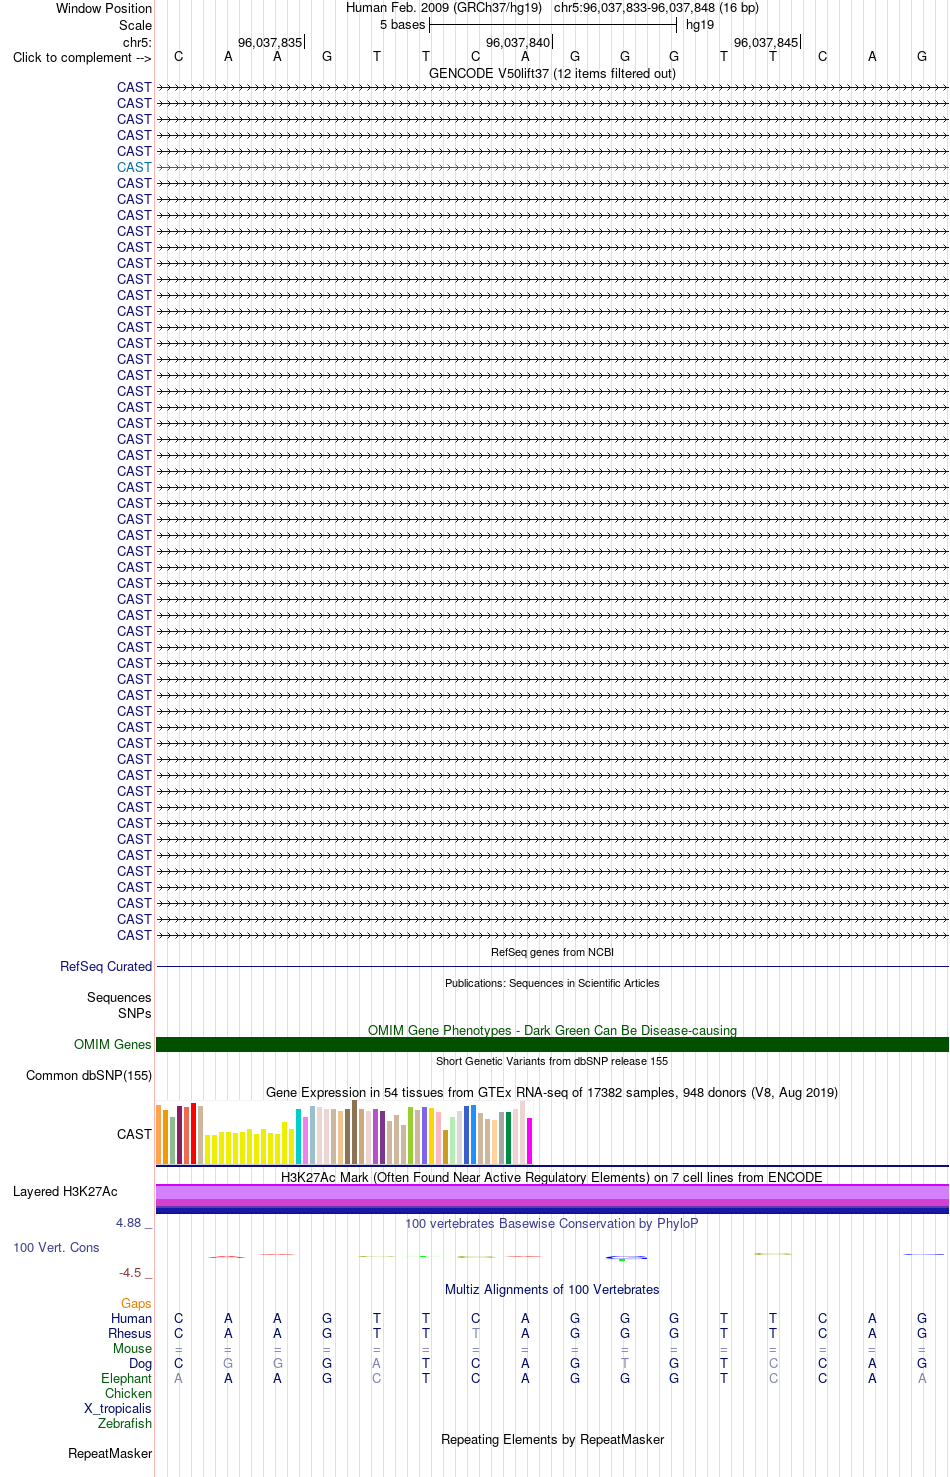Image resolution: width=950 pixels, height=1477 pixels.
Task: Select the Mouse alignment row label
Action: [132, 1348]
